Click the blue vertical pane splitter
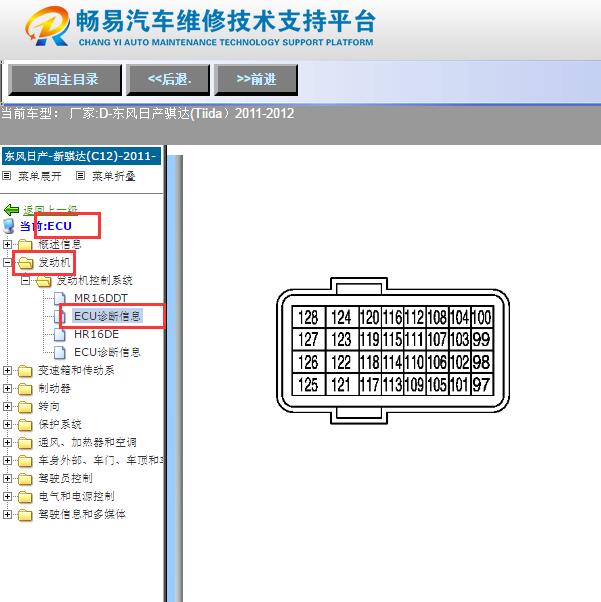 175,378
